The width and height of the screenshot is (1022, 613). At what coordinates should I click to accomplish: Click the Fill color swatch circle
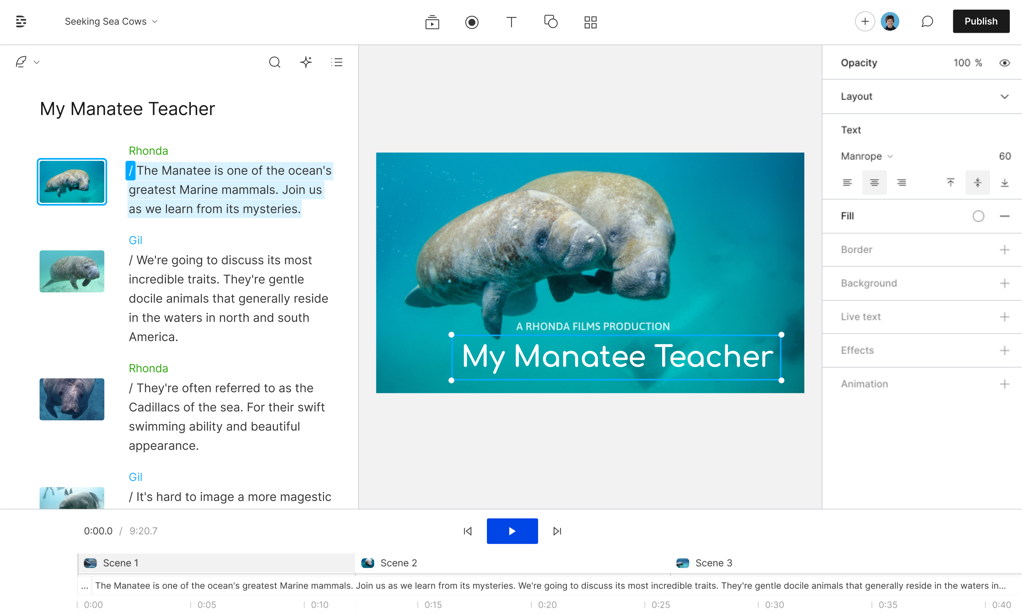[978, 215]
